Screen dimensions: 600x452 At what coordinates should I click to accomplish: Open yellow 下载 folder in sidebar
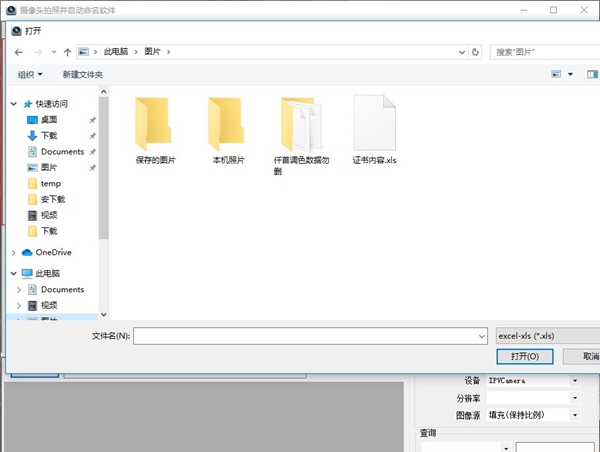coord(49,231)
